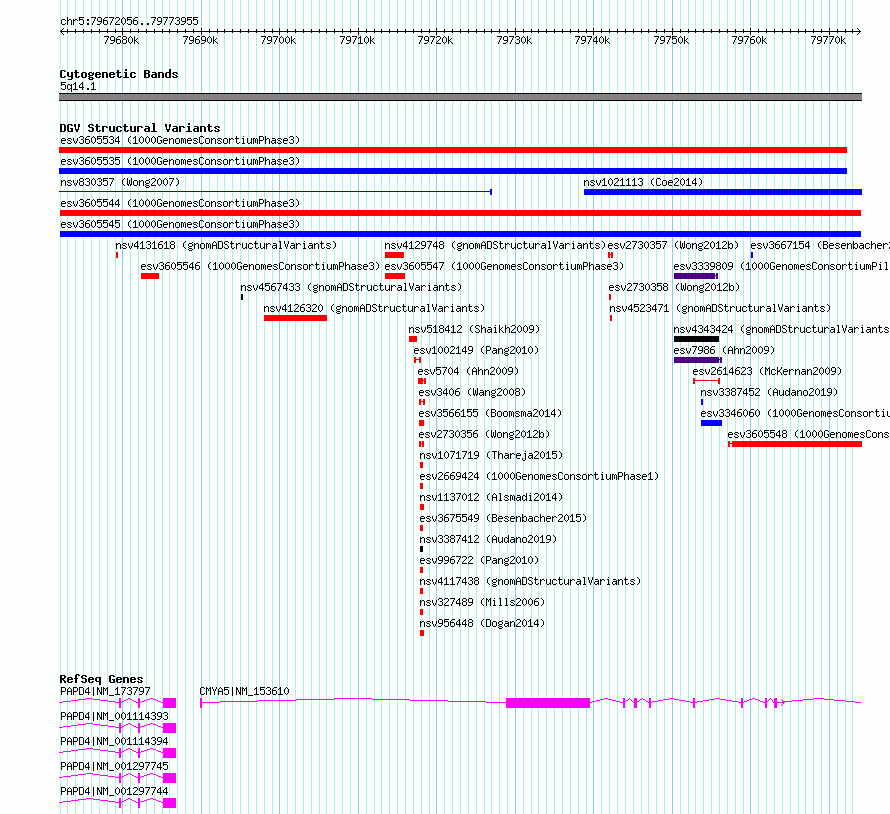Select esv3566155 (Boomsma2014) label
This screenshot has height=814, width=890.
pyautogui.click(x=490, y=413)
